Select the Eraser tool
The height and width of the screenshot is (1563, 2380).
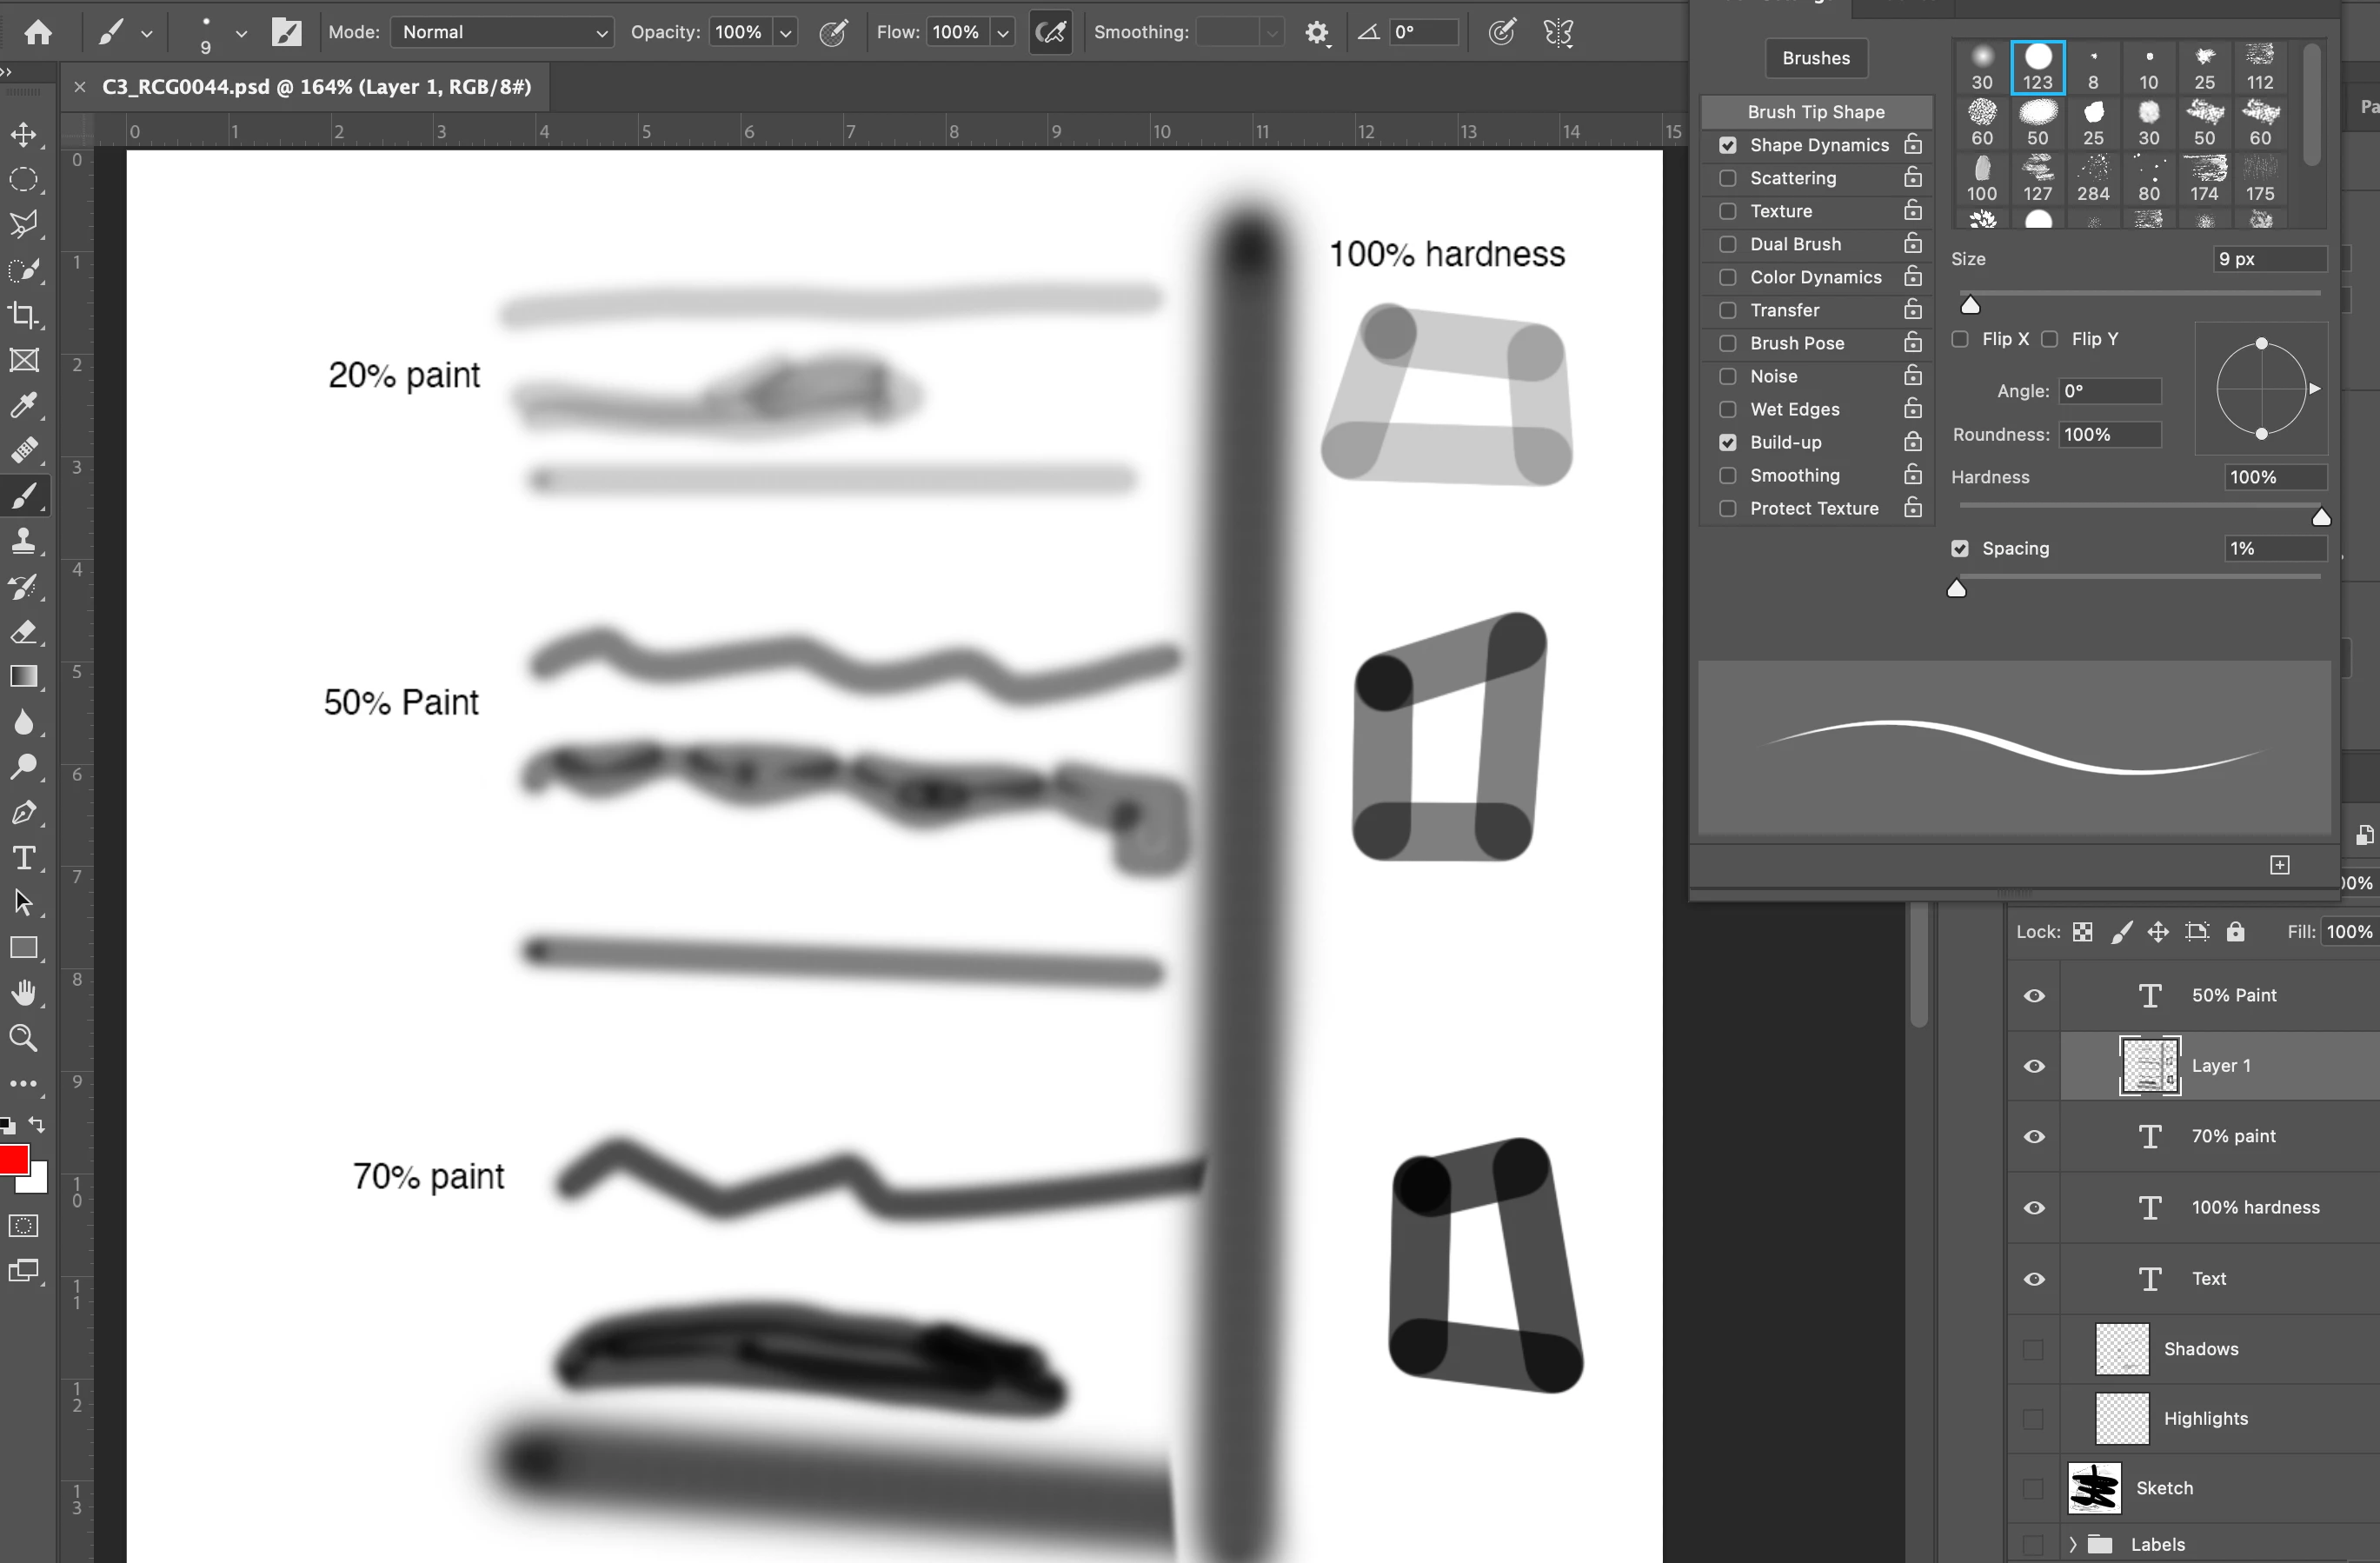point(24,632)
